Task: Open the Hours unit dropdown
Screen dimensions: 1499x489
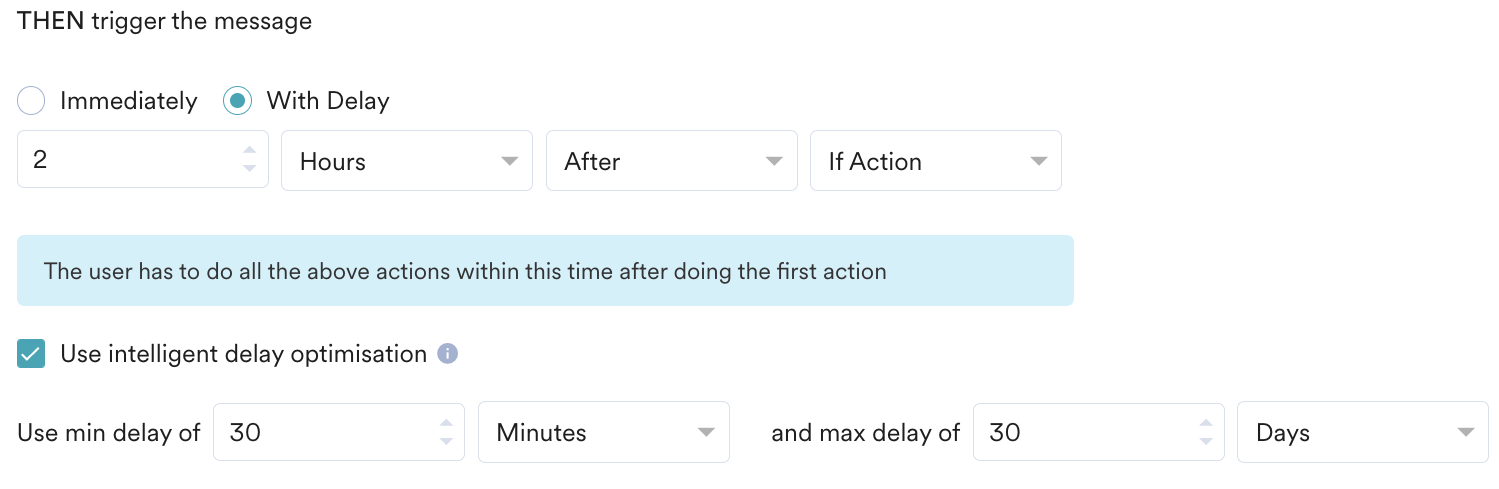Action: tap(406, 161)
